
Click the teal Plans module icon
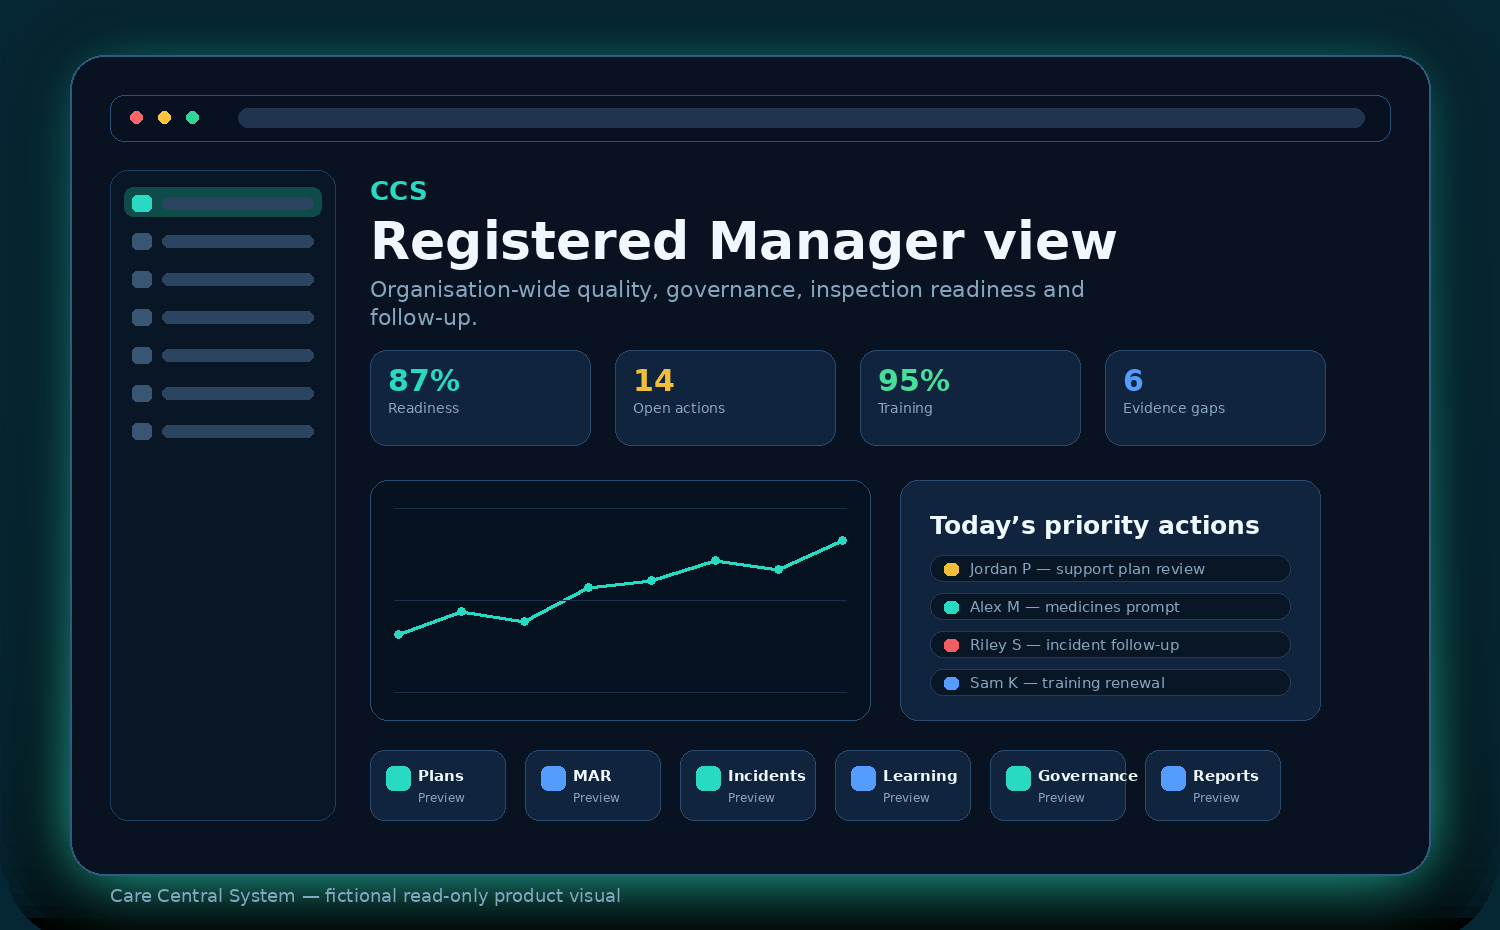click(398, 778)
